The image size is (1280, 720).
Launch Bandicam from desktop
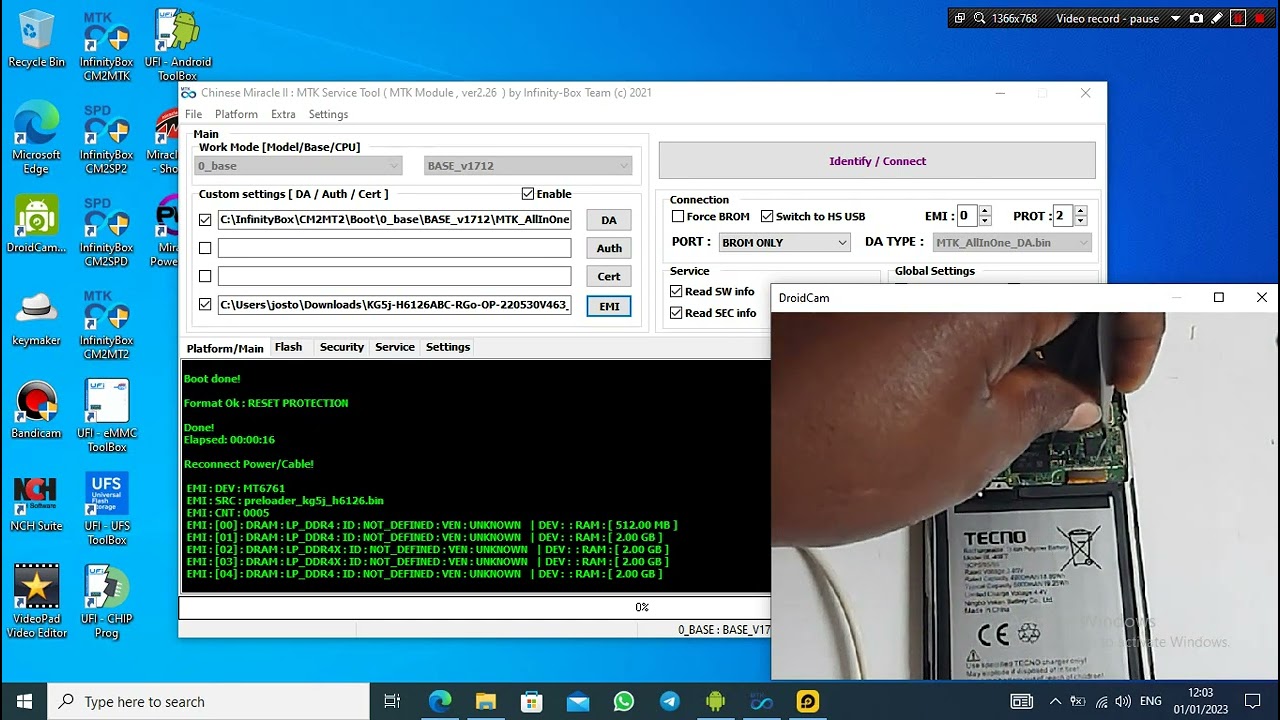(x=36, y=411)
